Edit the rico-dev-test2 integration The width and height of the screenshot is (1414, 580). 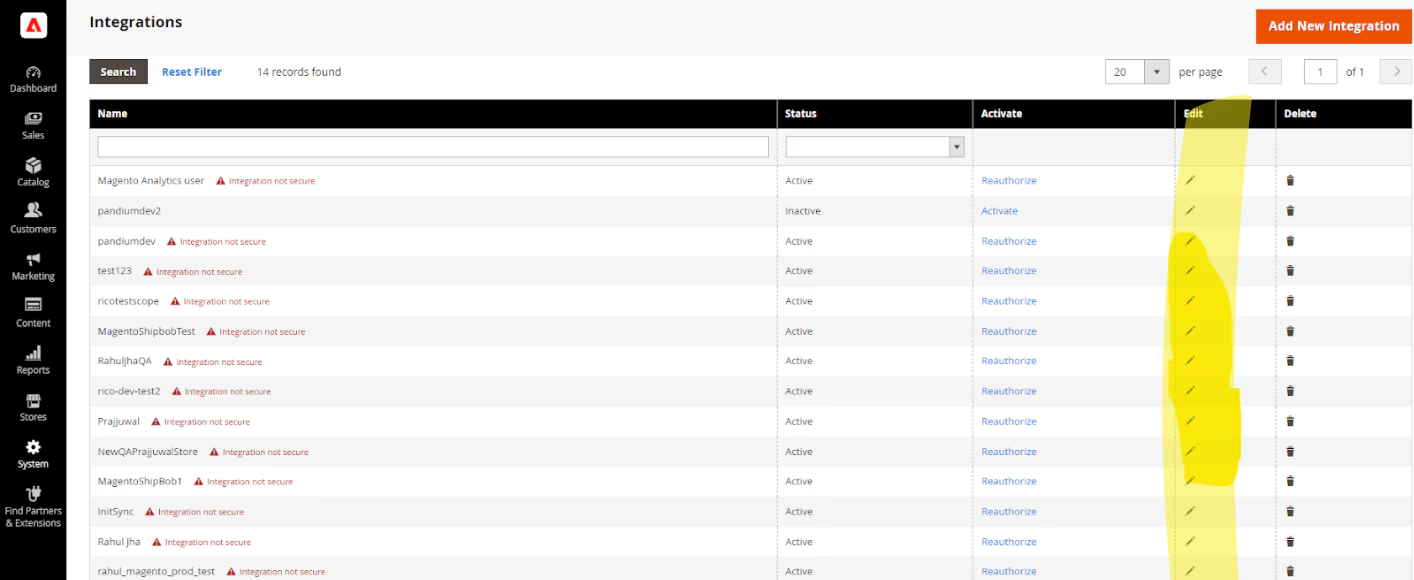1190,391
